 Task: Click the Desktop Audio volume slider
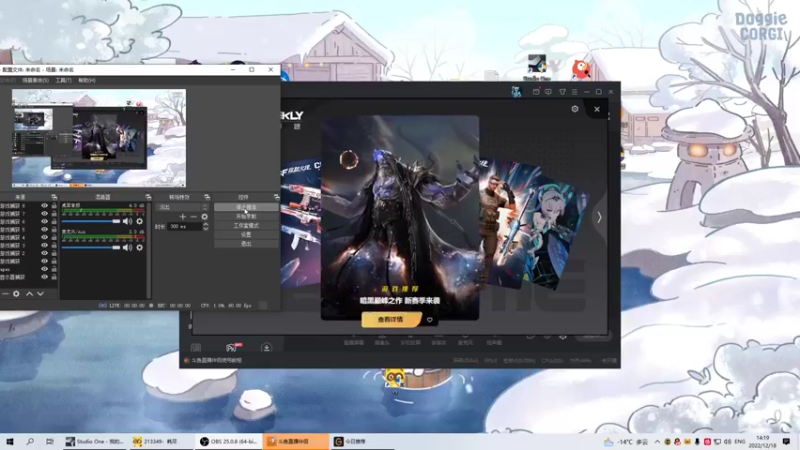click(x=90, y=221)
